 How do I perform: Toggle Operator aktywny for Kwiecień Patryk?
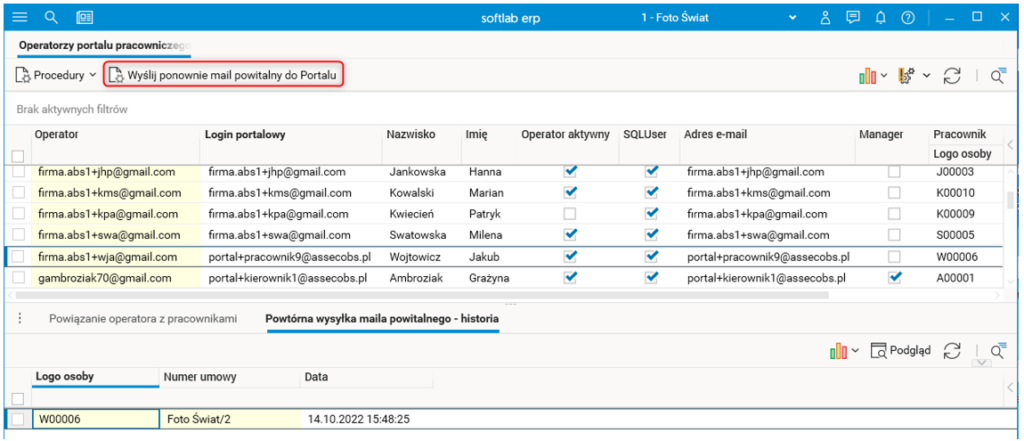pos(570,213)
